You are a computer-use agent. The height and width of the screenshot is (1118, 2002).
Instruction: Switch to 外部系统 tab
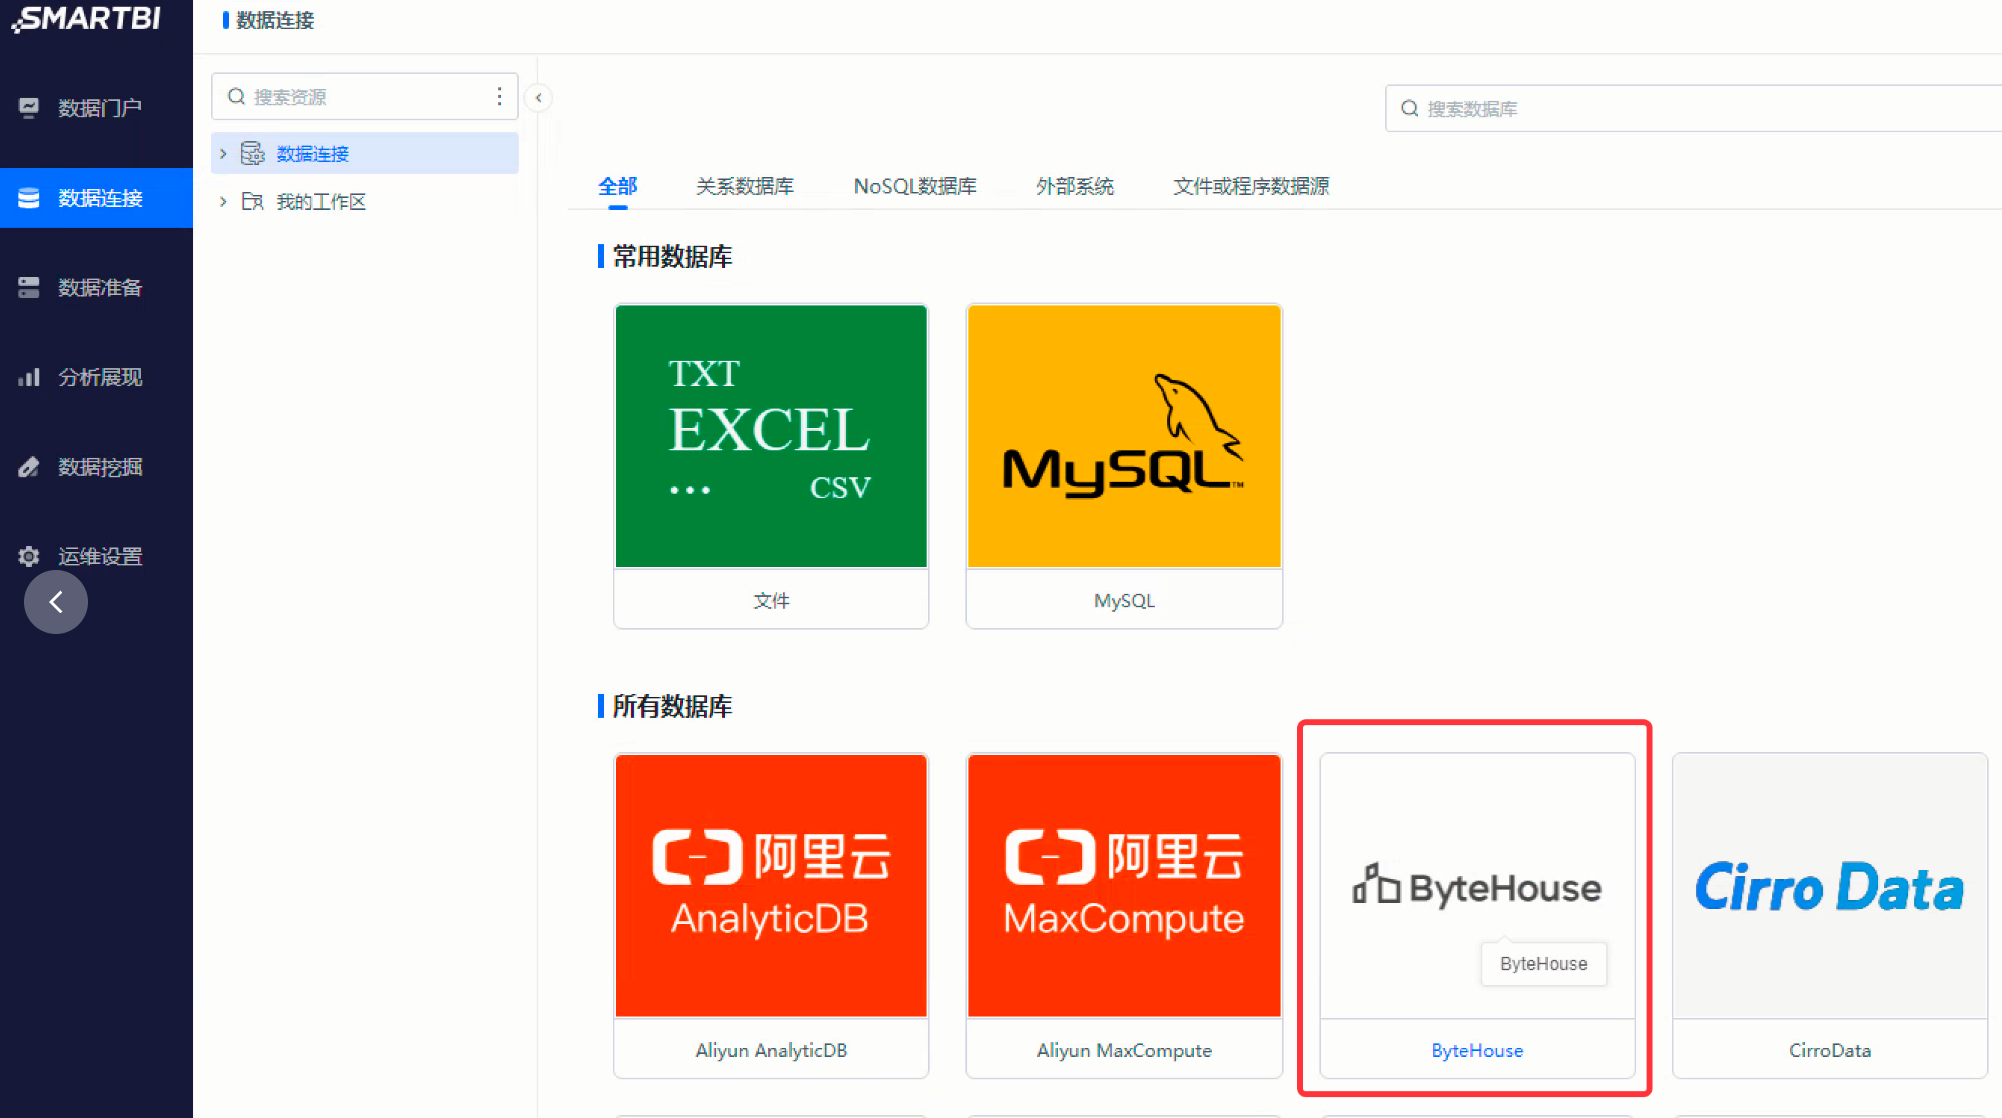coord(1075,186)
